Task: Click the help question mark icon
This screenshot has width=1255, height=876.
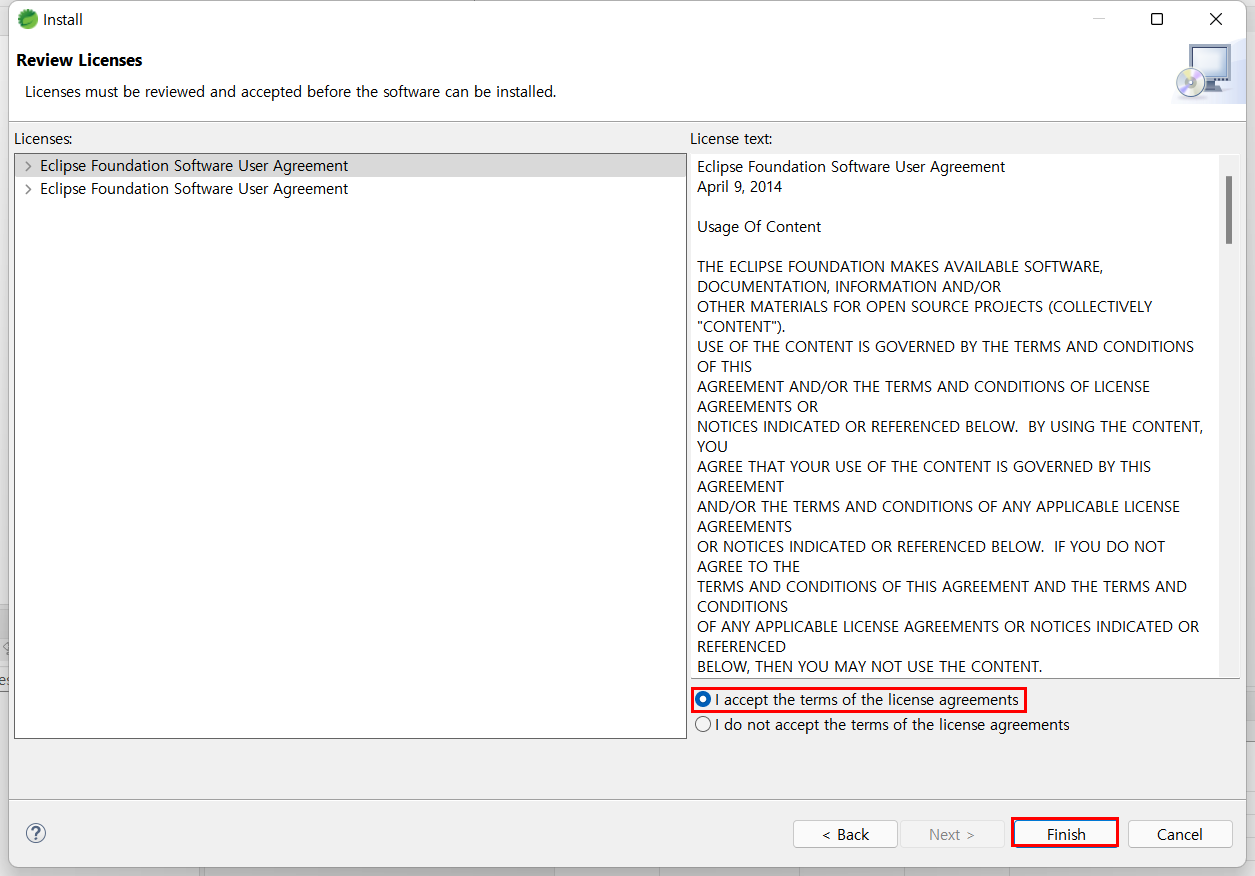Action: tap(36, 833)
